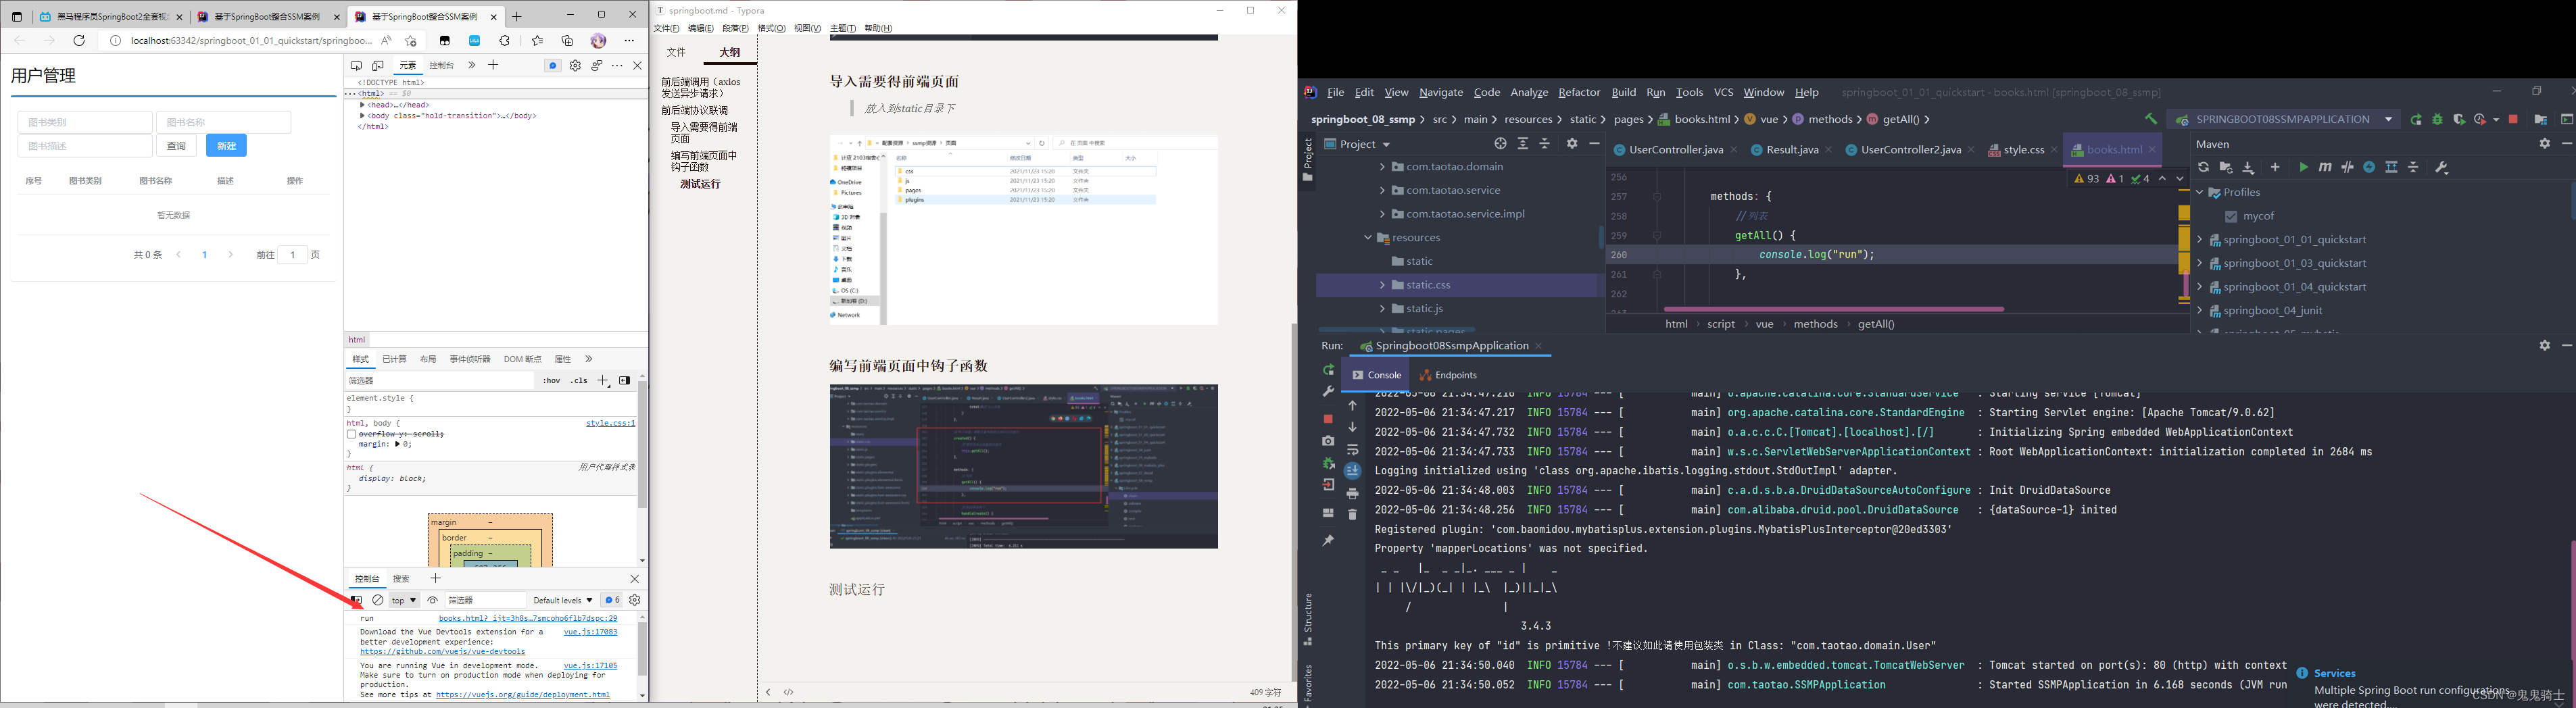The image size is (2576, 708).
Task: Click 查询 button on the web page
Action: pyautogui.click(x=176, y=146)
